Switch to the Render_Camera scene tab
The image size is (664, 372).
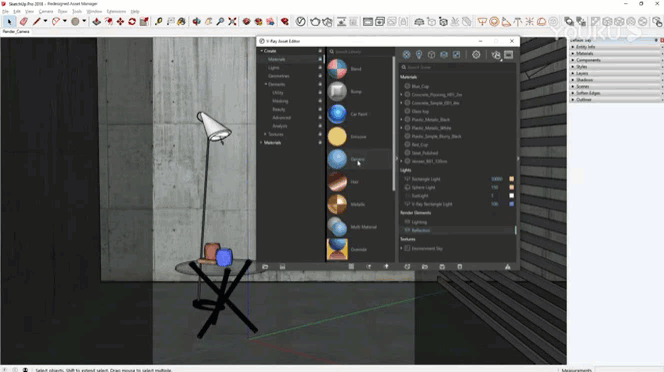tap(16, 32)
